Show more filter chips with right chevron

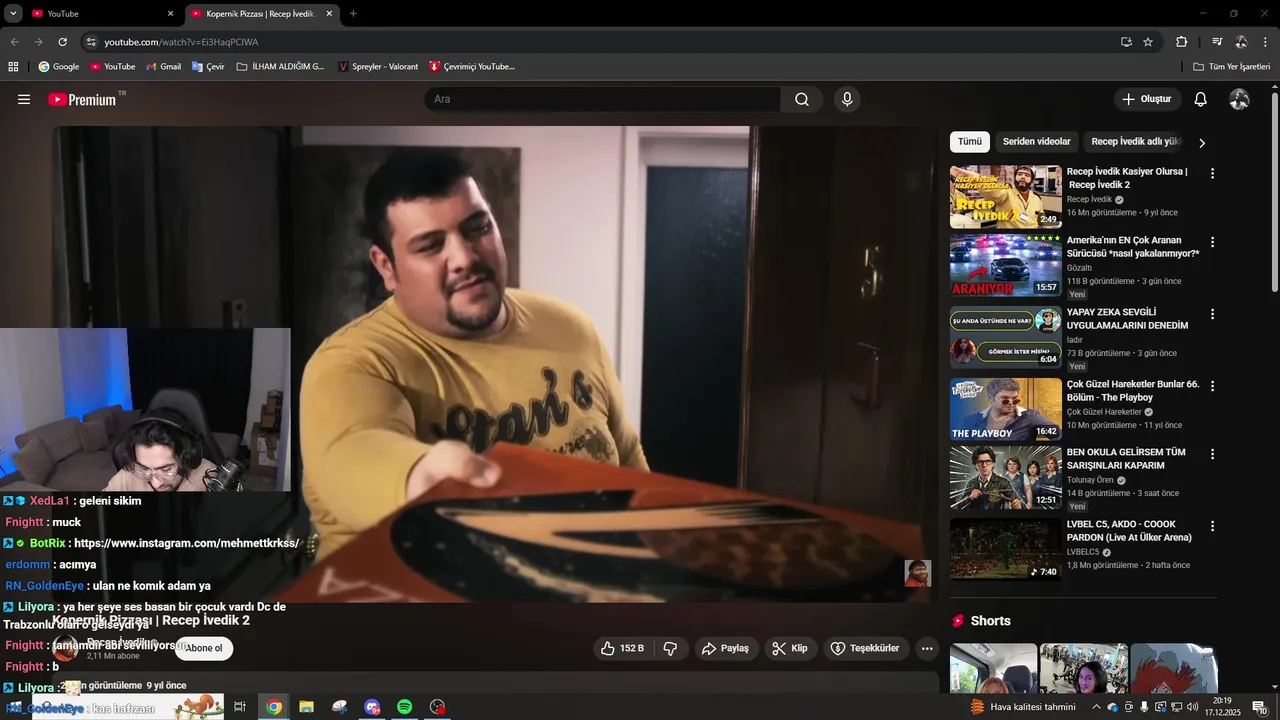tap(1202, 143)
